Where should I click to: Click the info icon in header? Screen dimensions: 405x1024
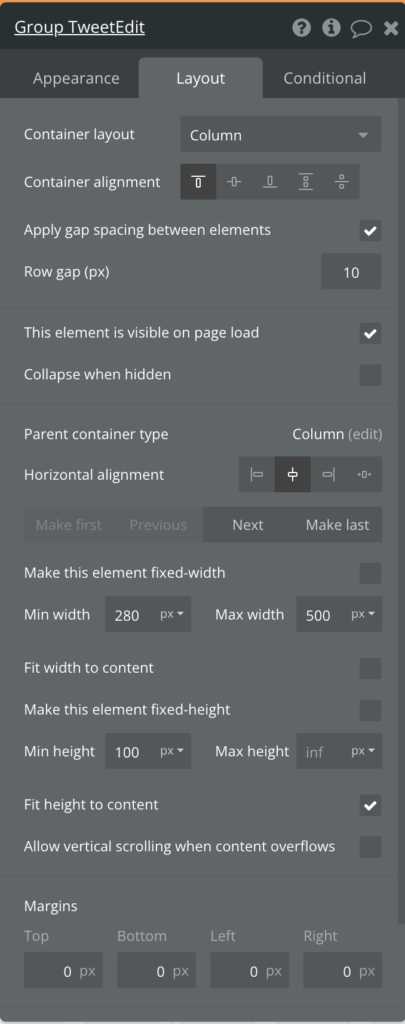331,27
